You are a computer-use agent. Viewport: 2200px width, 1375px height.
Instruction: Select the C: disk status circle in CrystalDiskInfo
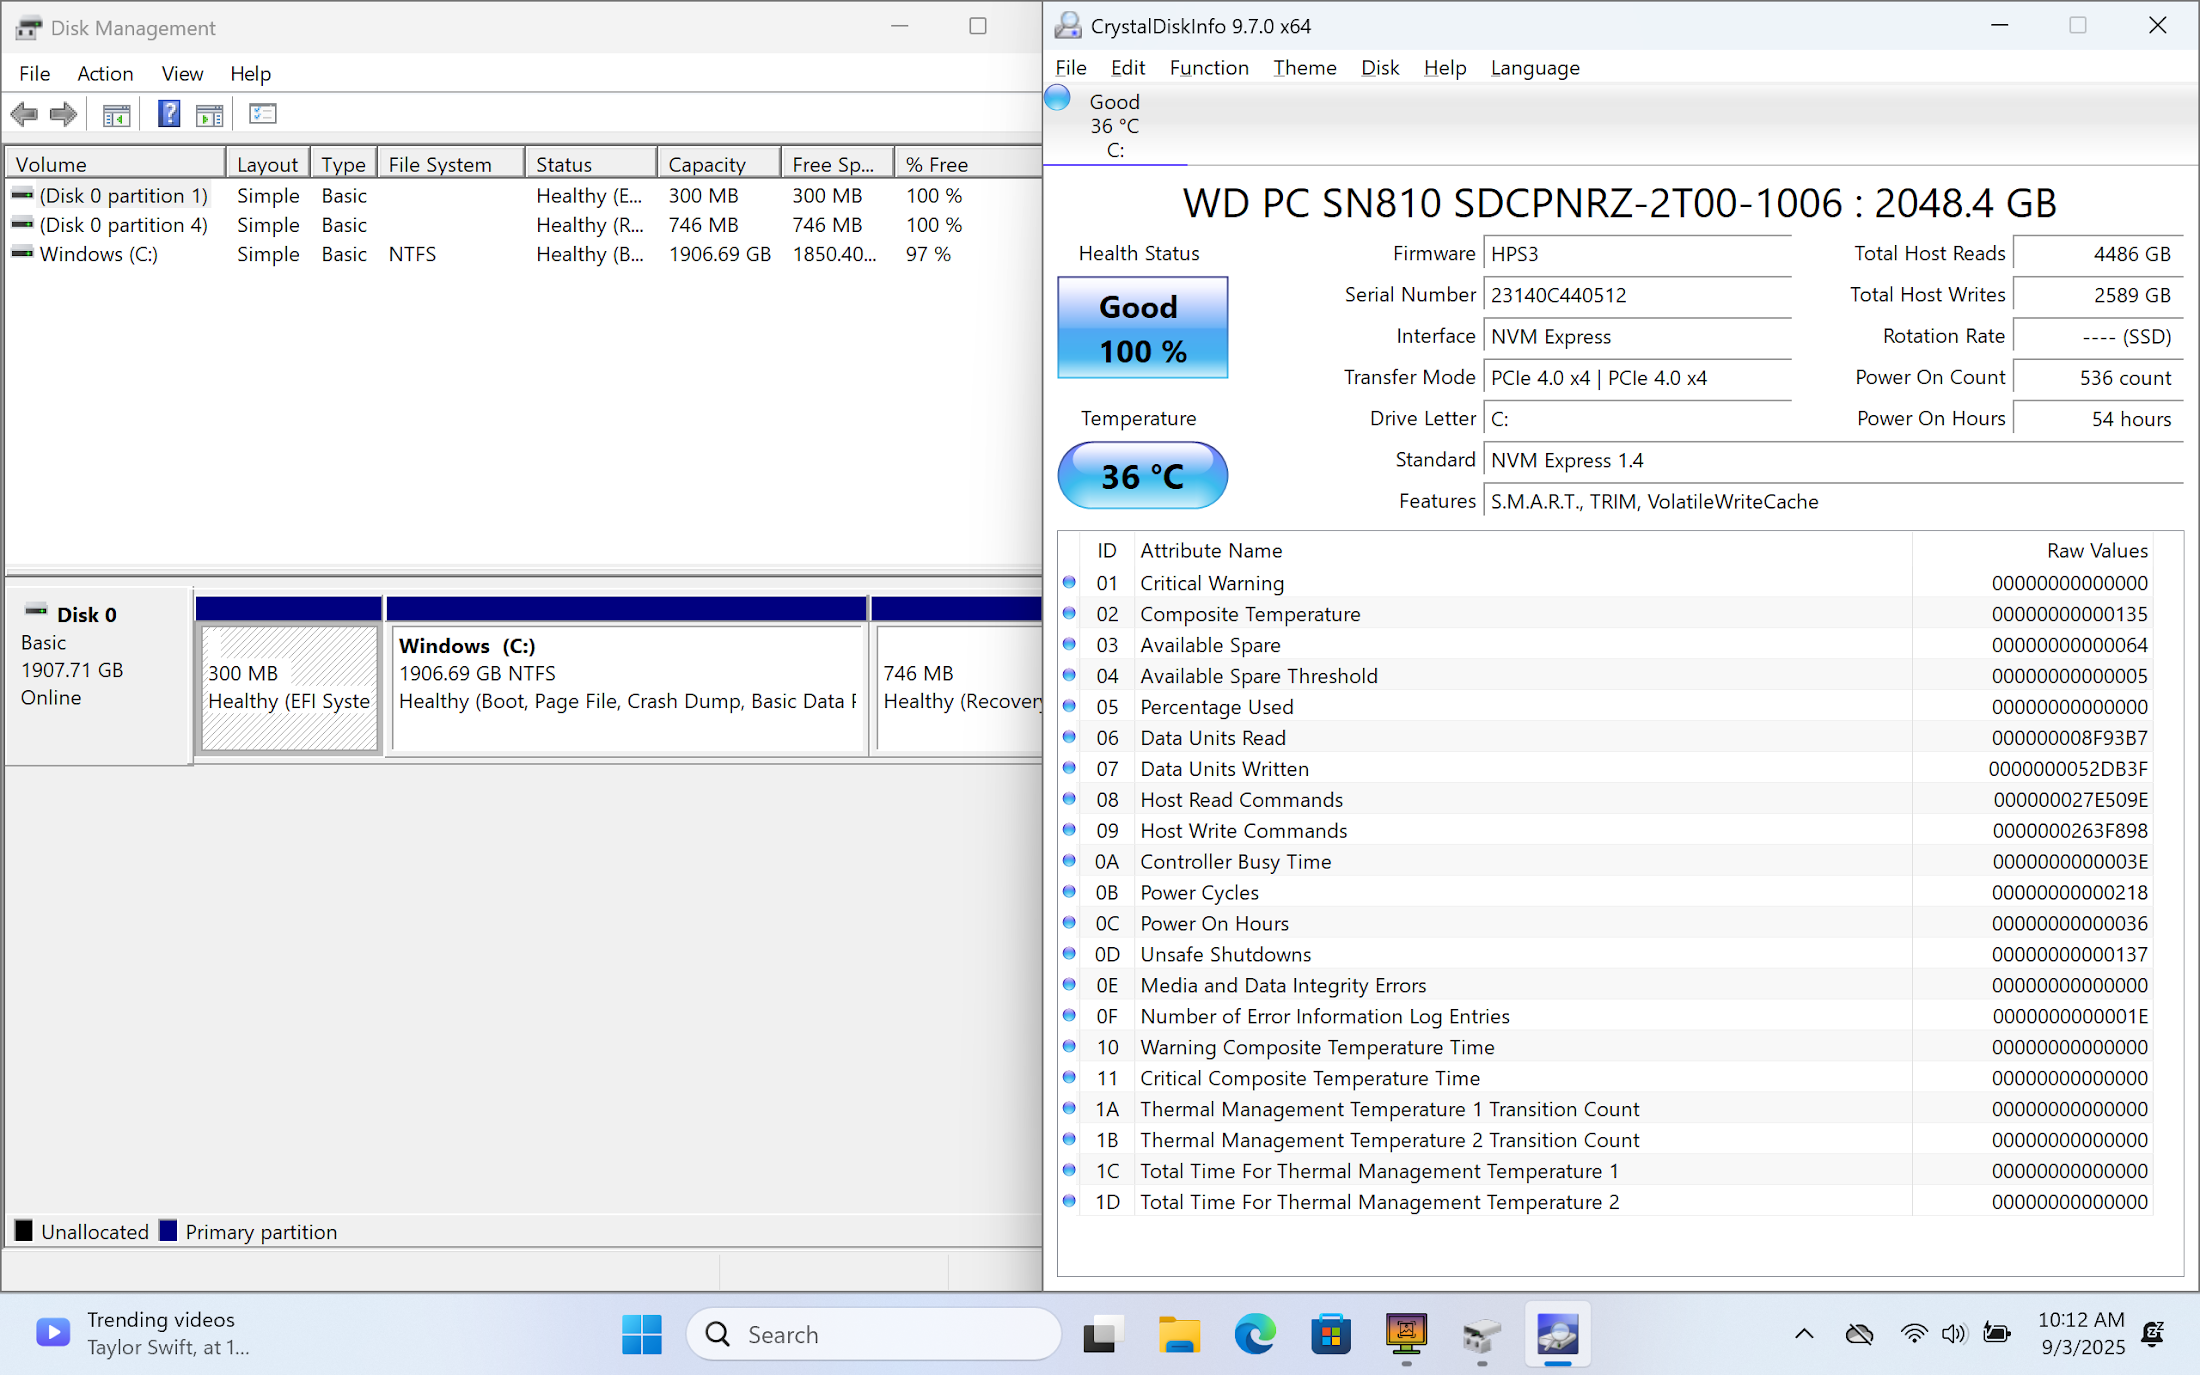pyautogui.click(x=1057, y=98)
